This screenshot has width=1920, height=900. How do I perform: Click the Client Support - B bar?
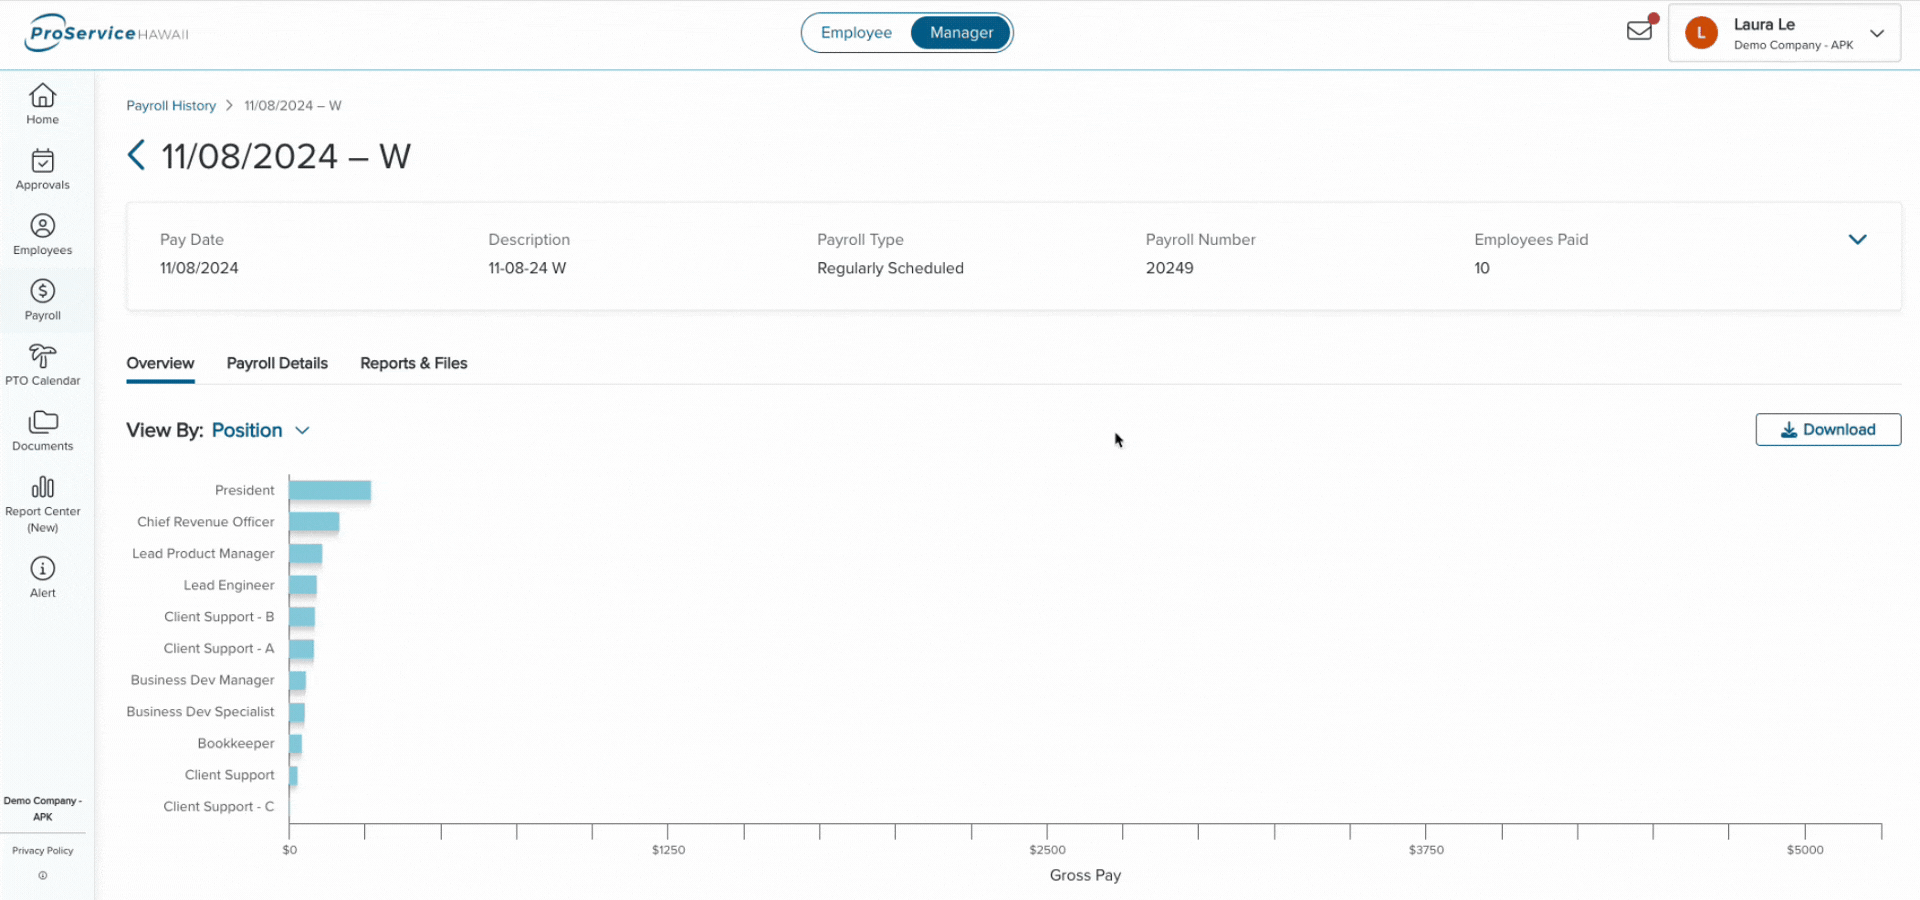coord(302,617)
